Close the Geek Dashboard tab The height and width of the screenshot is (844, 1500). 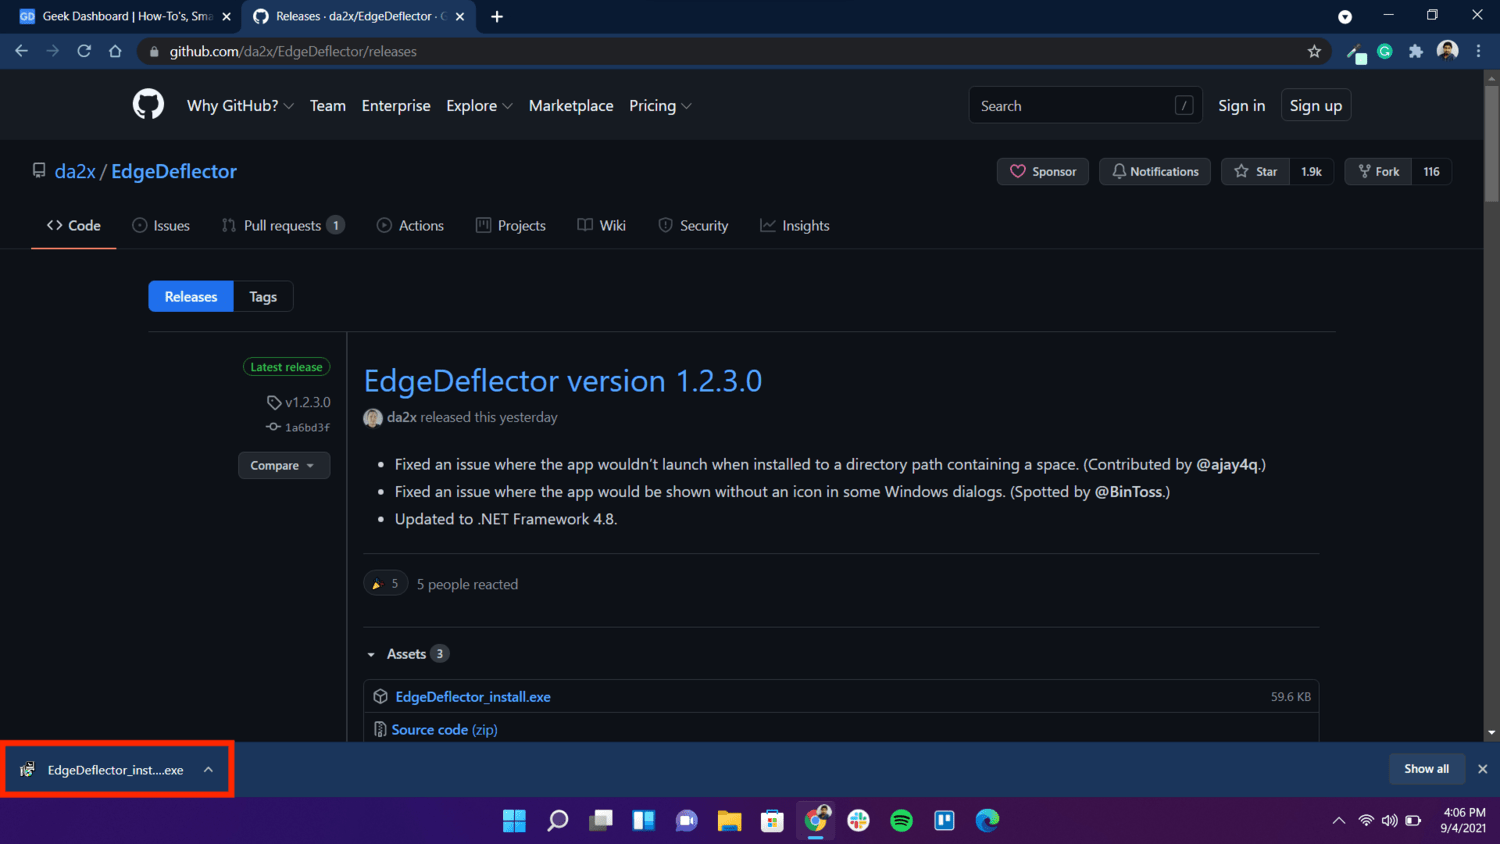click(x=226, y=16)
